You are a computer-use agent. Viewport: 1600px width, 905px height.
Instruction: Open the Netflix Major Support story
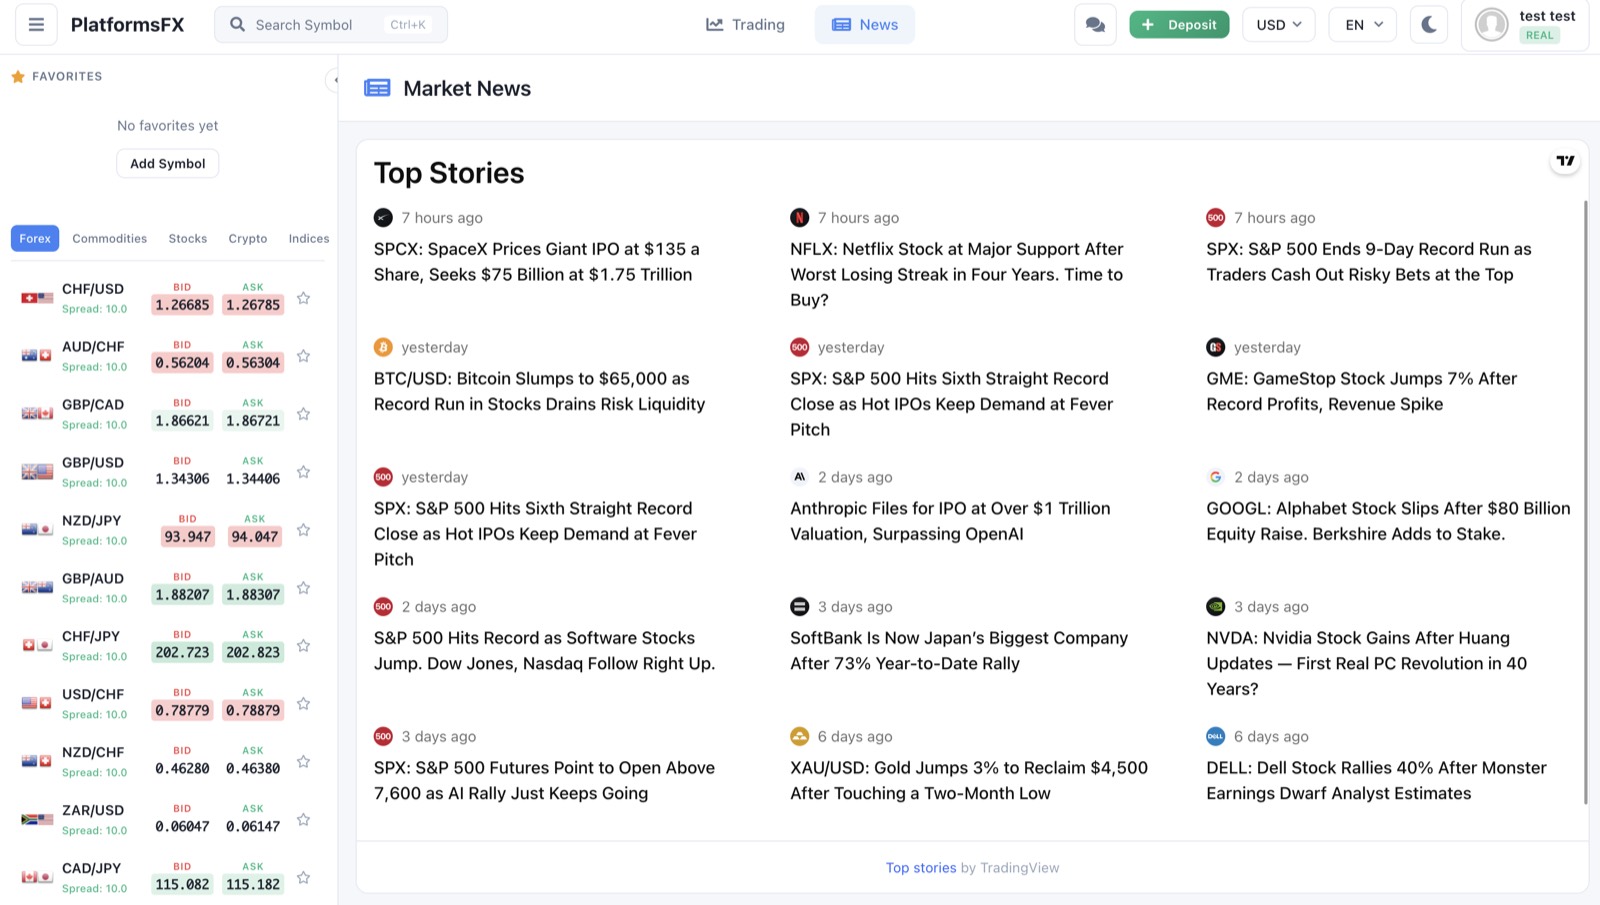[x=957, y=274]
